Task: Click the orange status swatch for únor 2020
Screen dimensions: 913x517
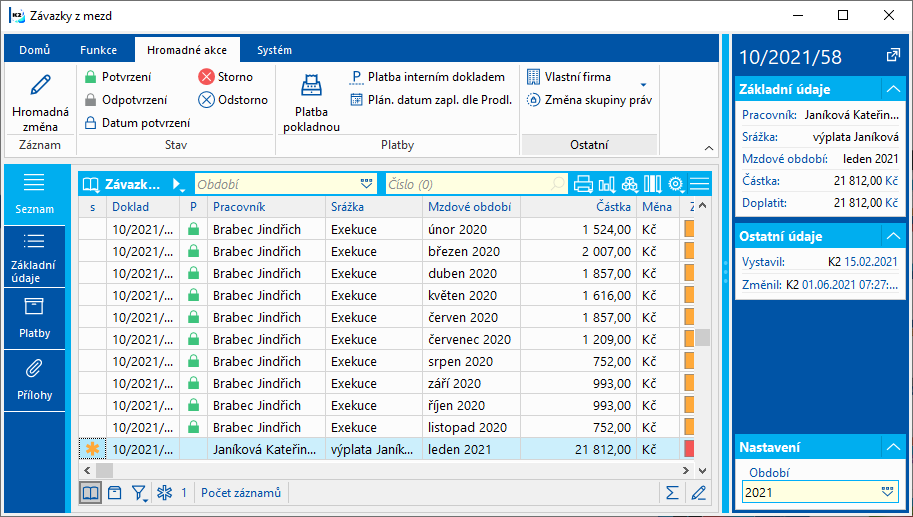Action: coord(689,229)
